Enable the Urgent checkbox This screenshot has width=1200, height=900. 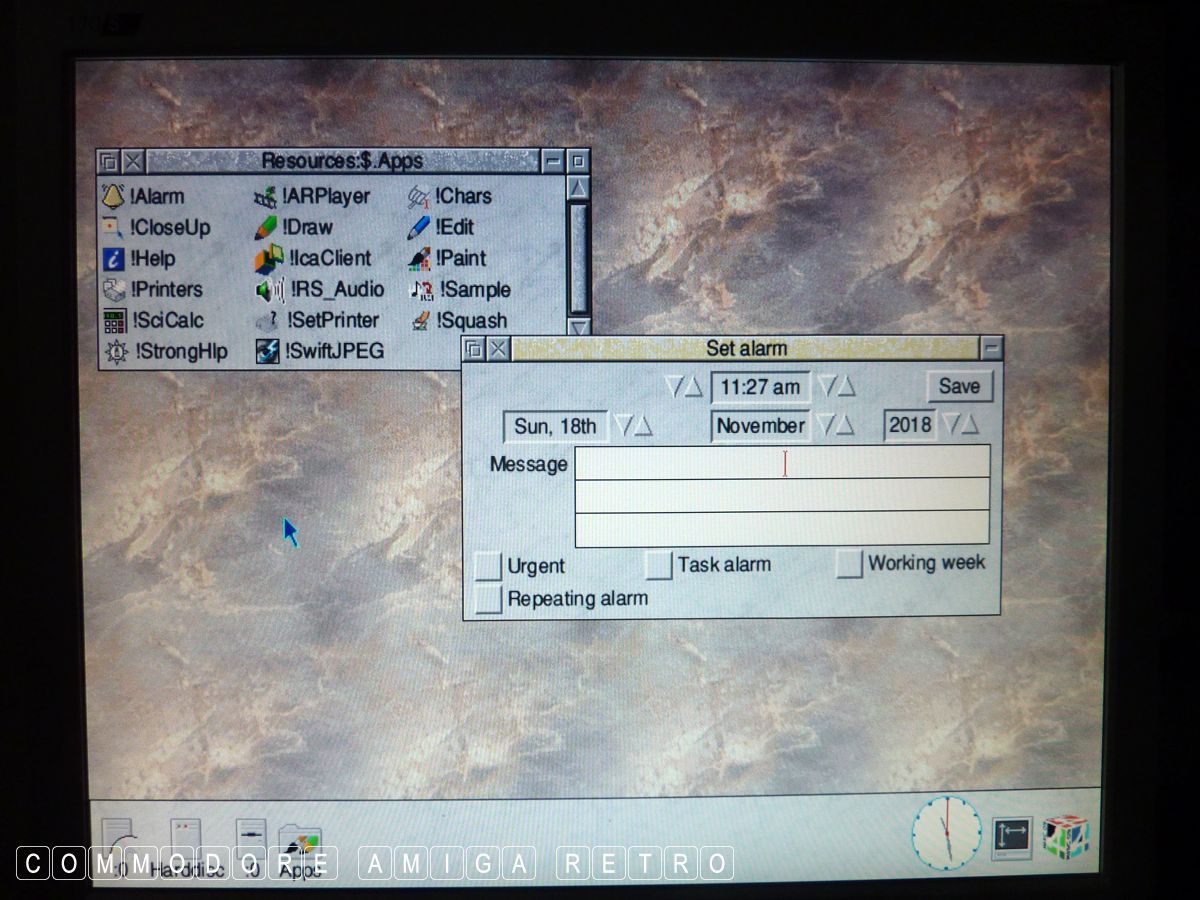(488, 567)
